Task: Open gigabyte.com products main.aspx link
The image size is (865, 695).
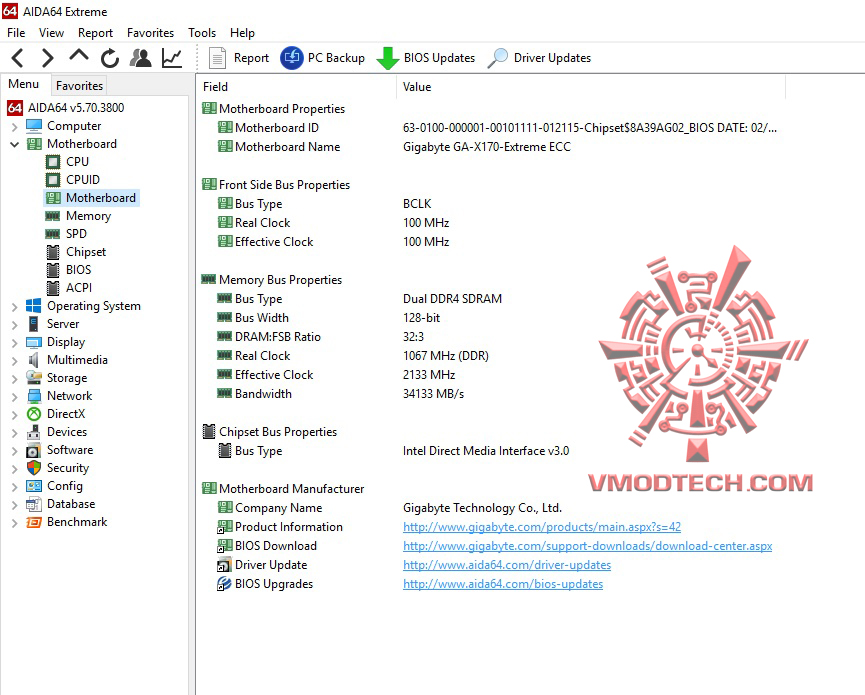Action: pos(542,527)
